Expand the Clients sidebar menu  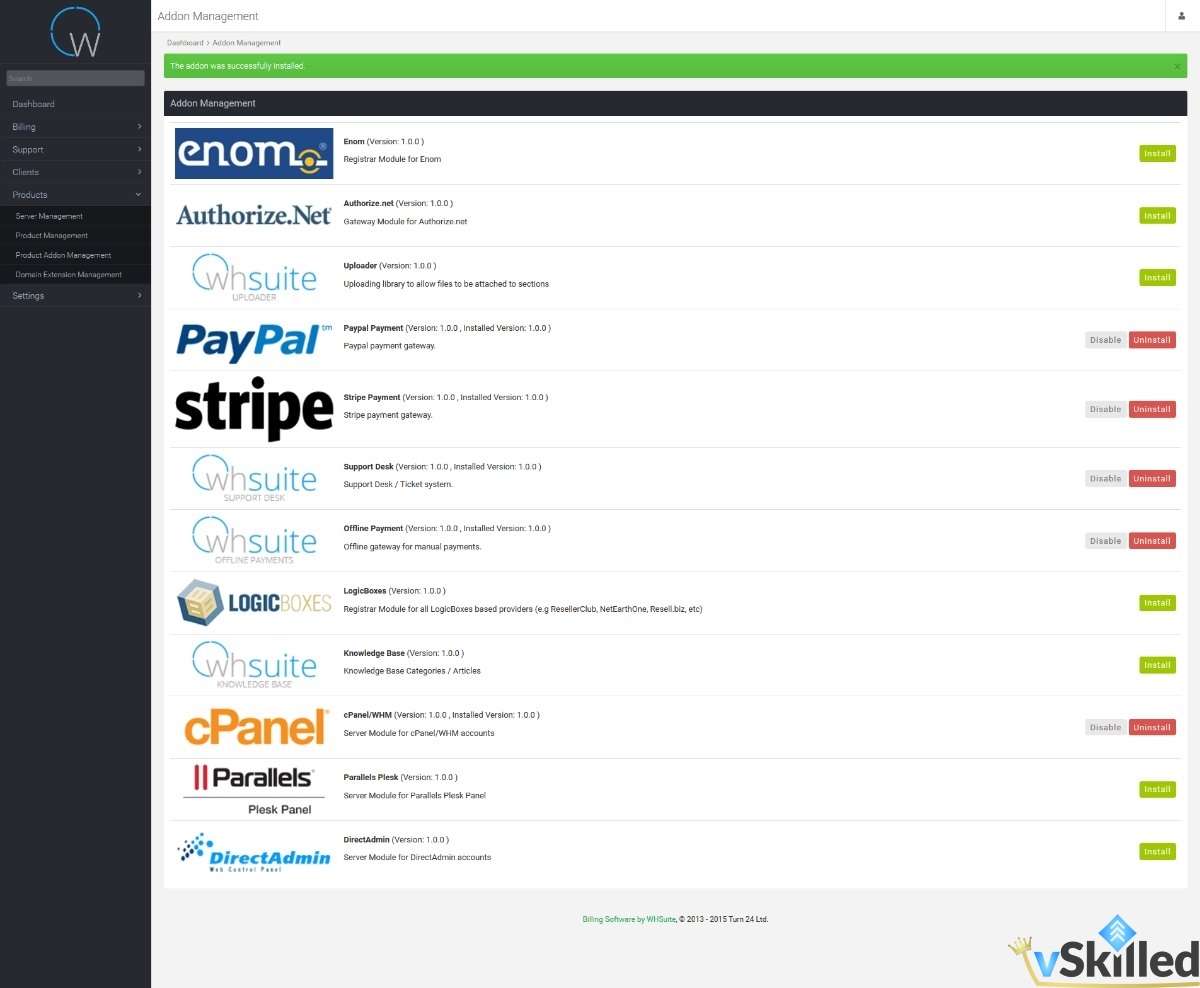(x=75, y=172)
